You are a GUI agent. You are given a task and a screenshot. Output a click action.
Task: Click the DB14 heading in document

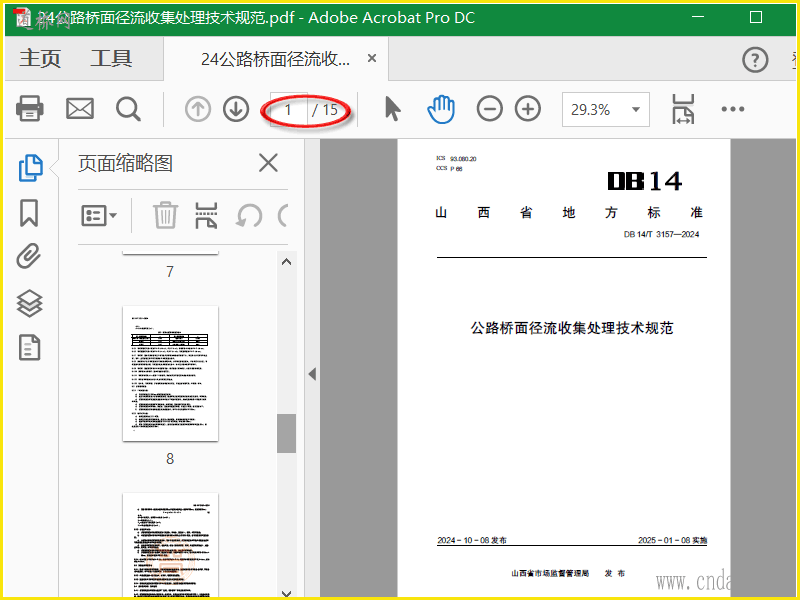tap(645, 181)
